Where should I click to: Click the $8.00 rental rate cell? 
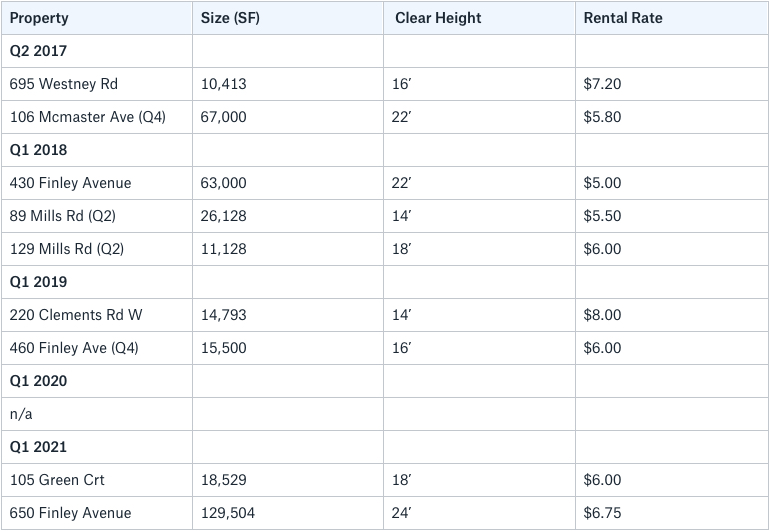672,315
